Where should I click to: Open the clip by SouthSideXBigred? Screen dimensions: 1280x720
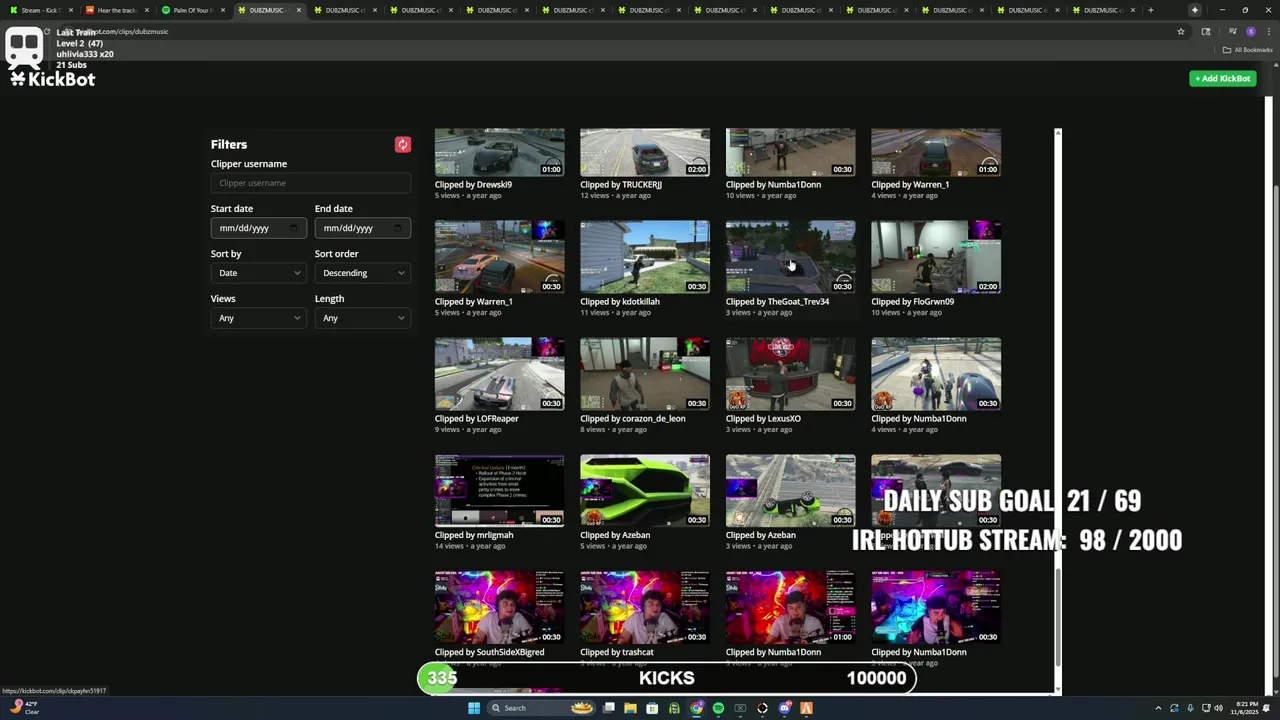coord(499,608)
